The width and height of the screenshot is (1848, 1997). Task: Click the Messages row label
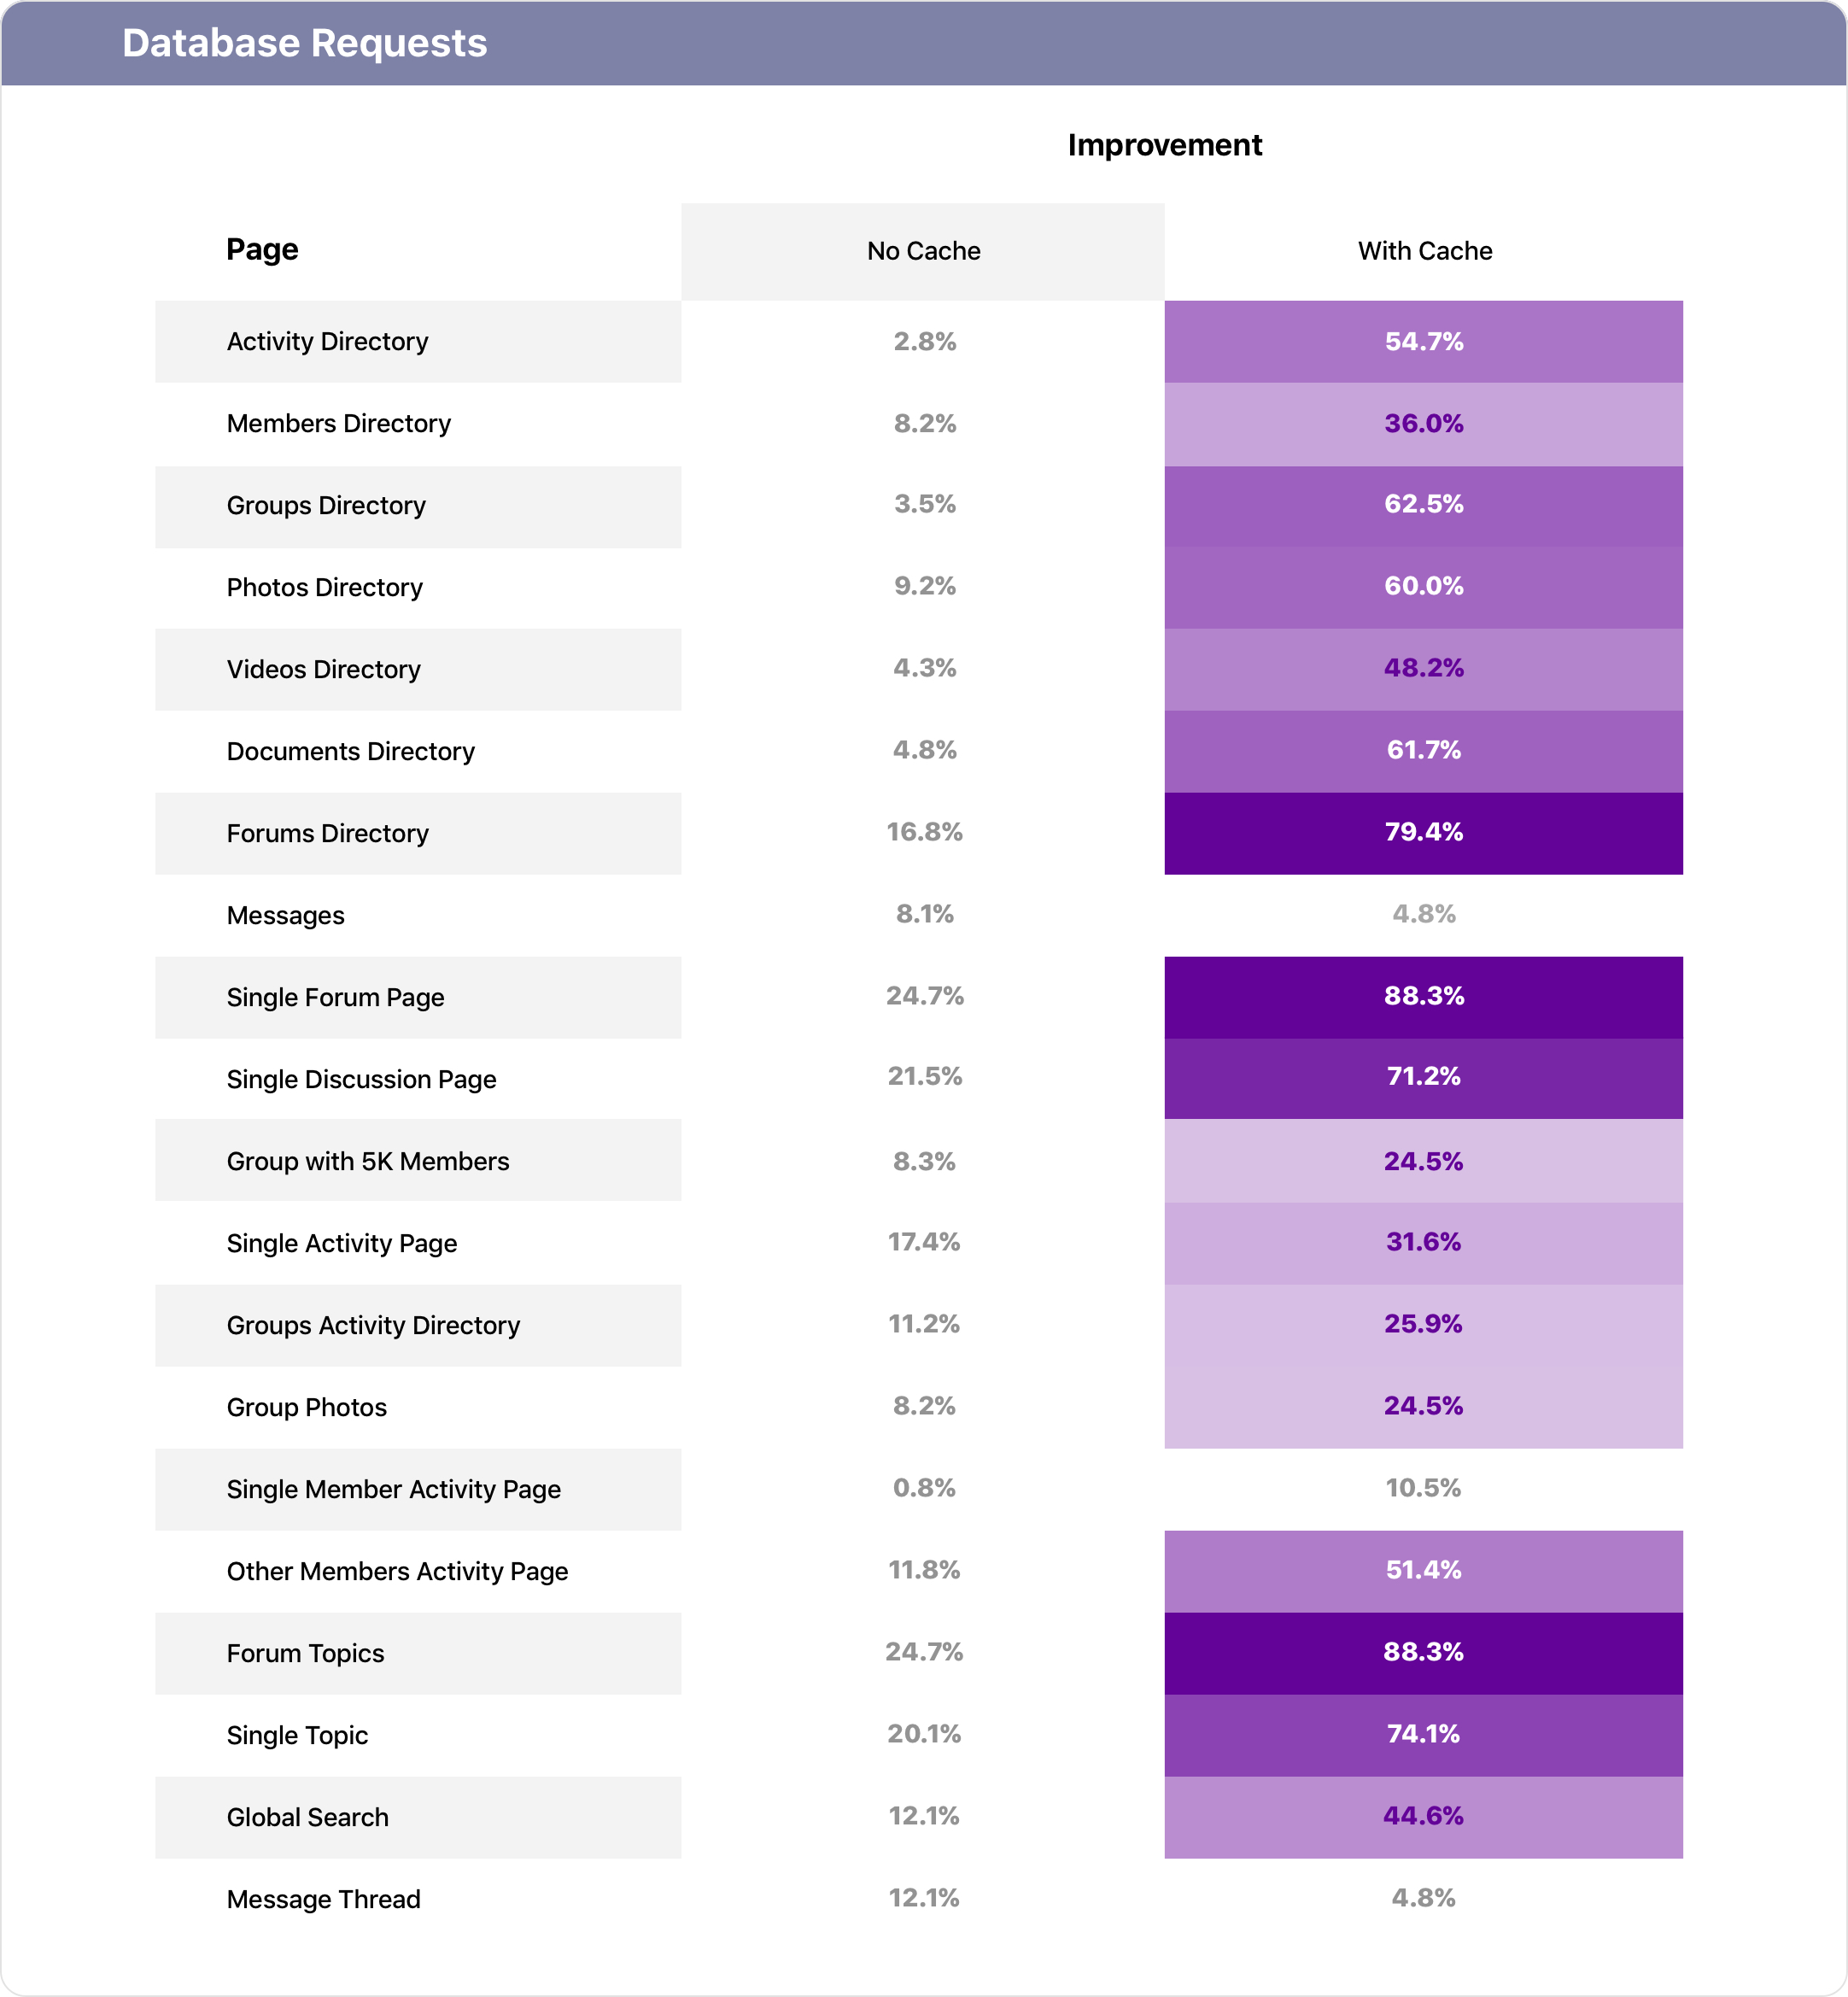285,915
